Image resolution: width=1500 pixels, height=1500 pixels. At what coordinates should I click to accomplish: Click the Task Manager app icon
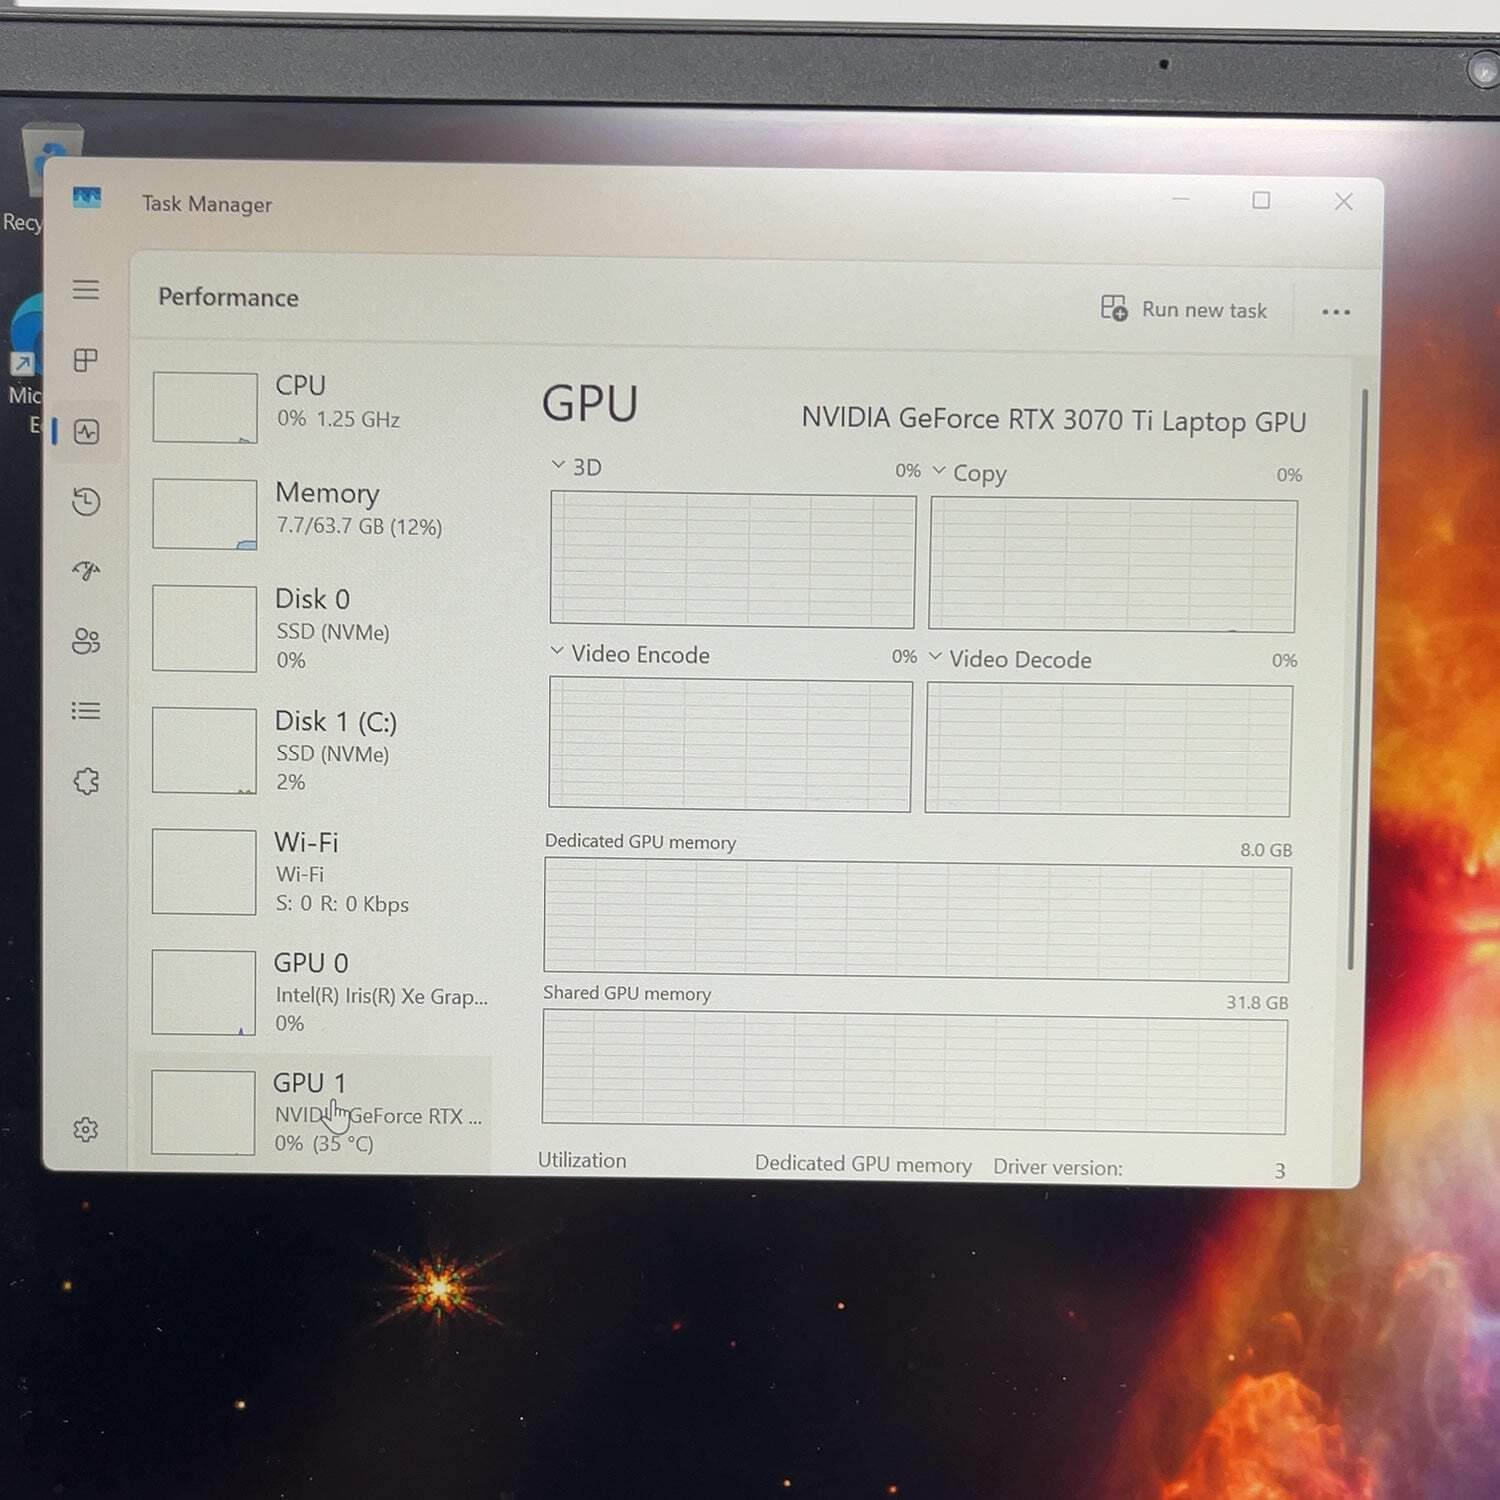pos(87,197)
